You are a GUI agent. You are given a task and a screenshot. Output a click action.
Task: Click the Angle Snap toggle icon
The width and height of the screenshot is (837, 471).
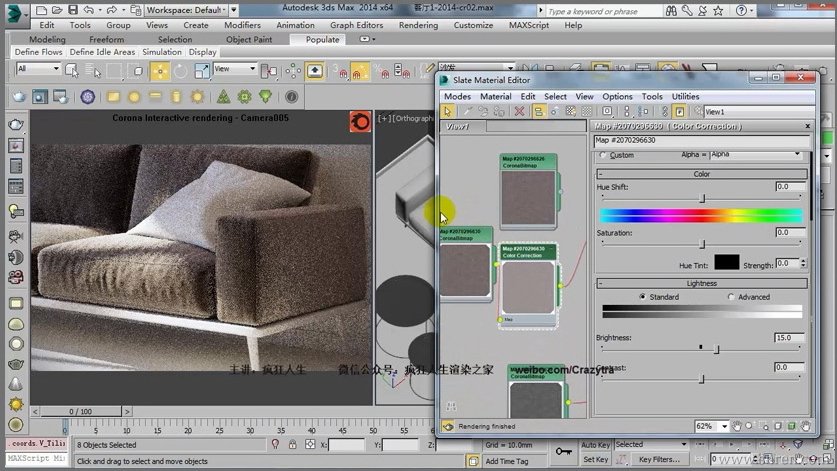362,70
